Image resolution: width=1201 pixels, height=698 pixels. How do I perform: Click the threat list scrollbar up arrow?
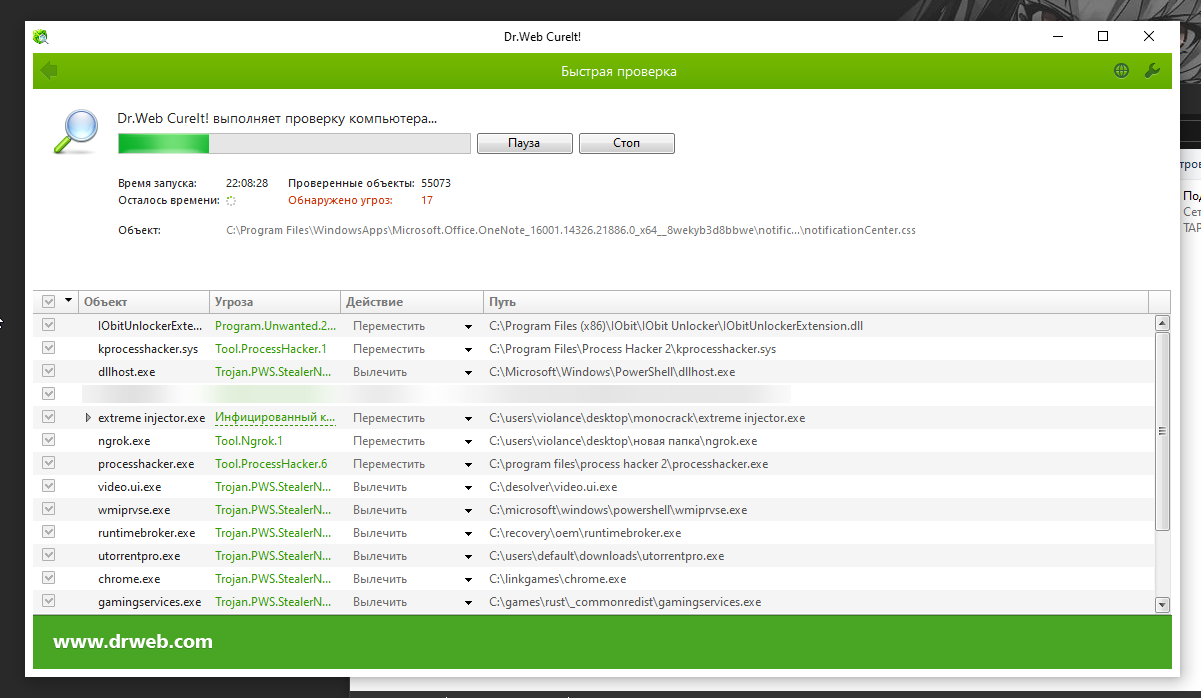(1162, 323)
